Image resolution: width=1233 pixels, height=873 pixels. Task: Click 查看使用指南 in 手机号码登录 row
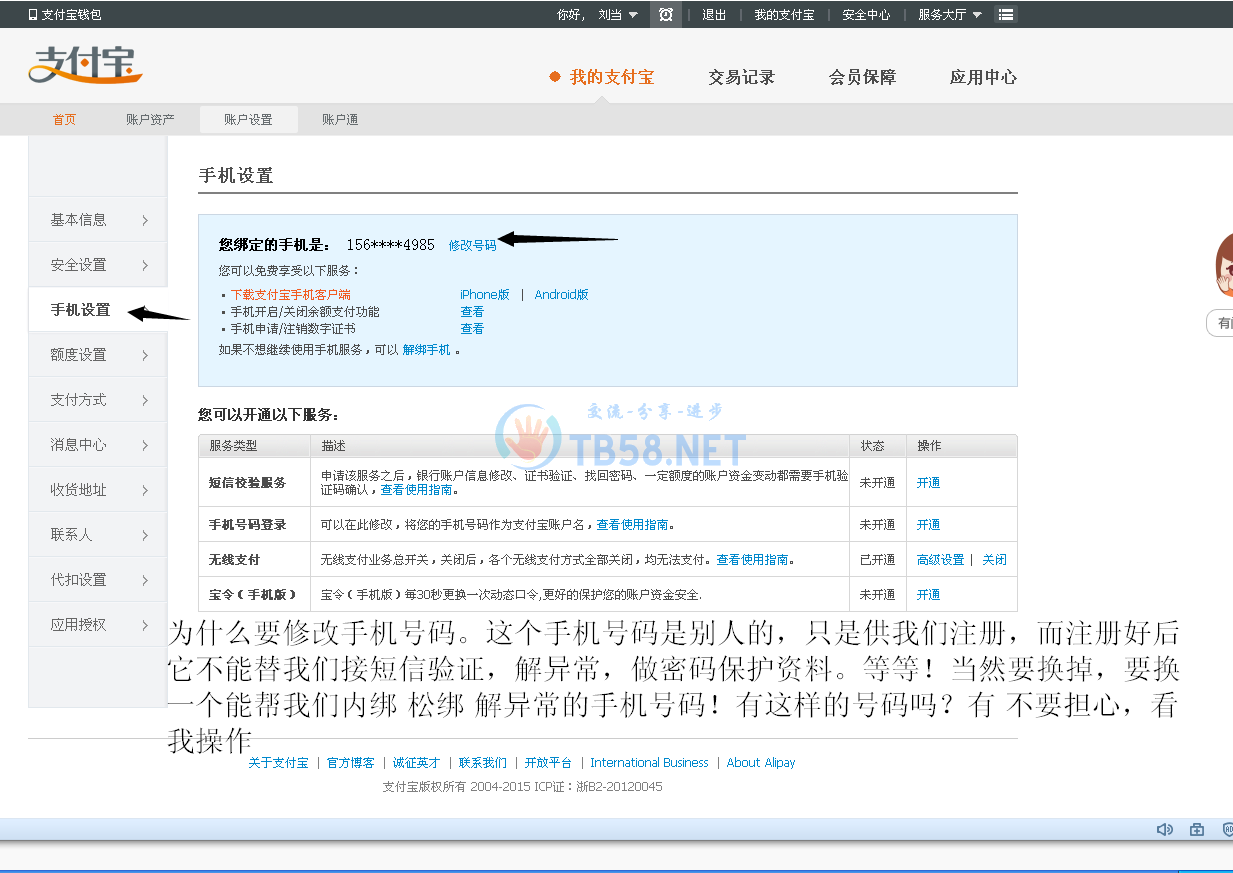633,524
